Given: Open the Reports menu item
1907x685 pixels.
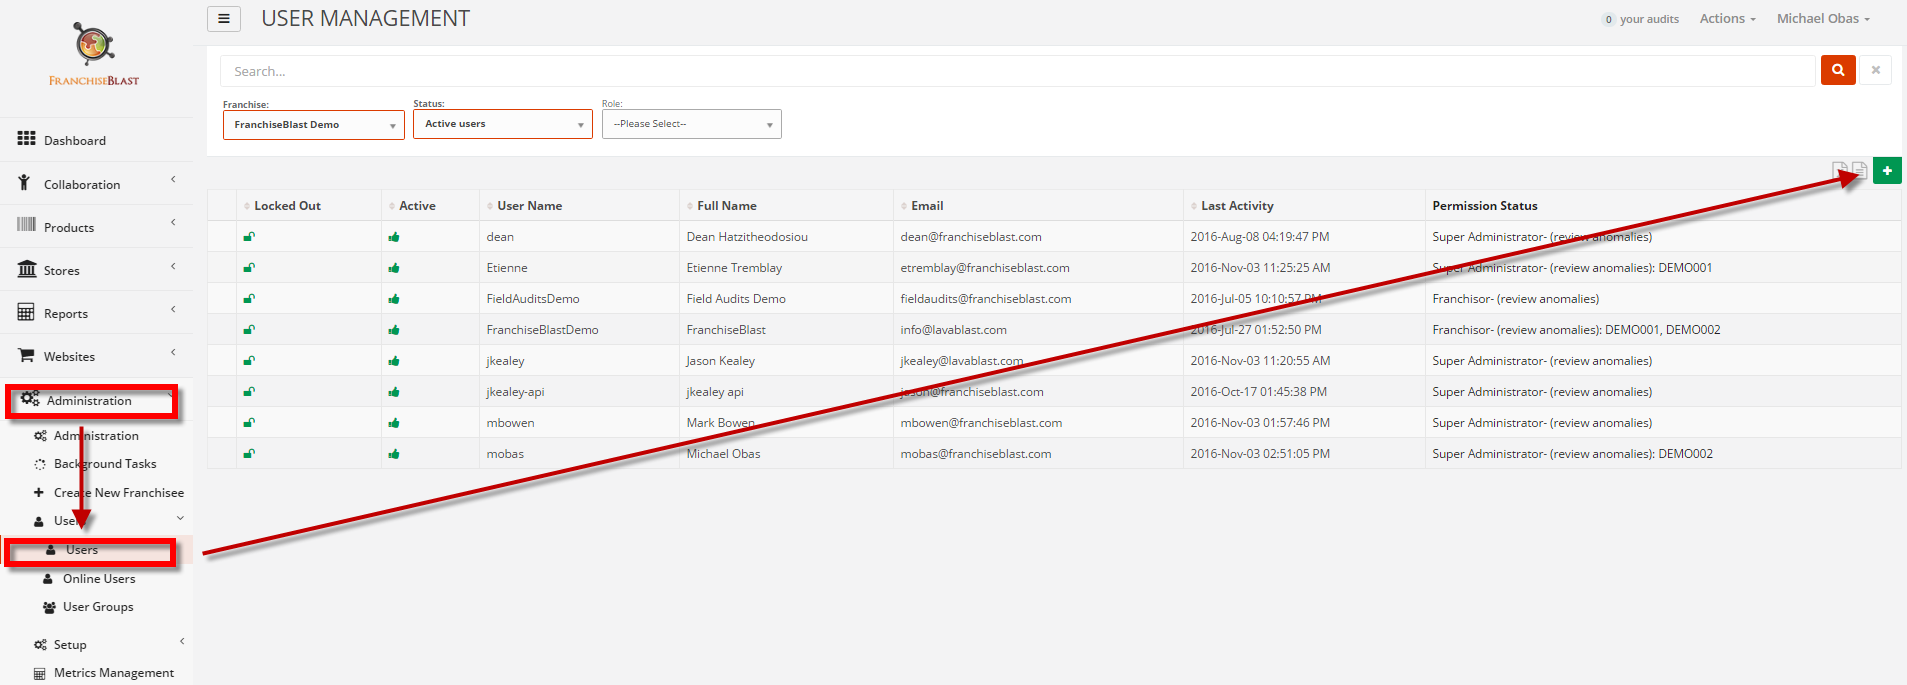Looking at the screenshot, I should [x=66, y=314].
